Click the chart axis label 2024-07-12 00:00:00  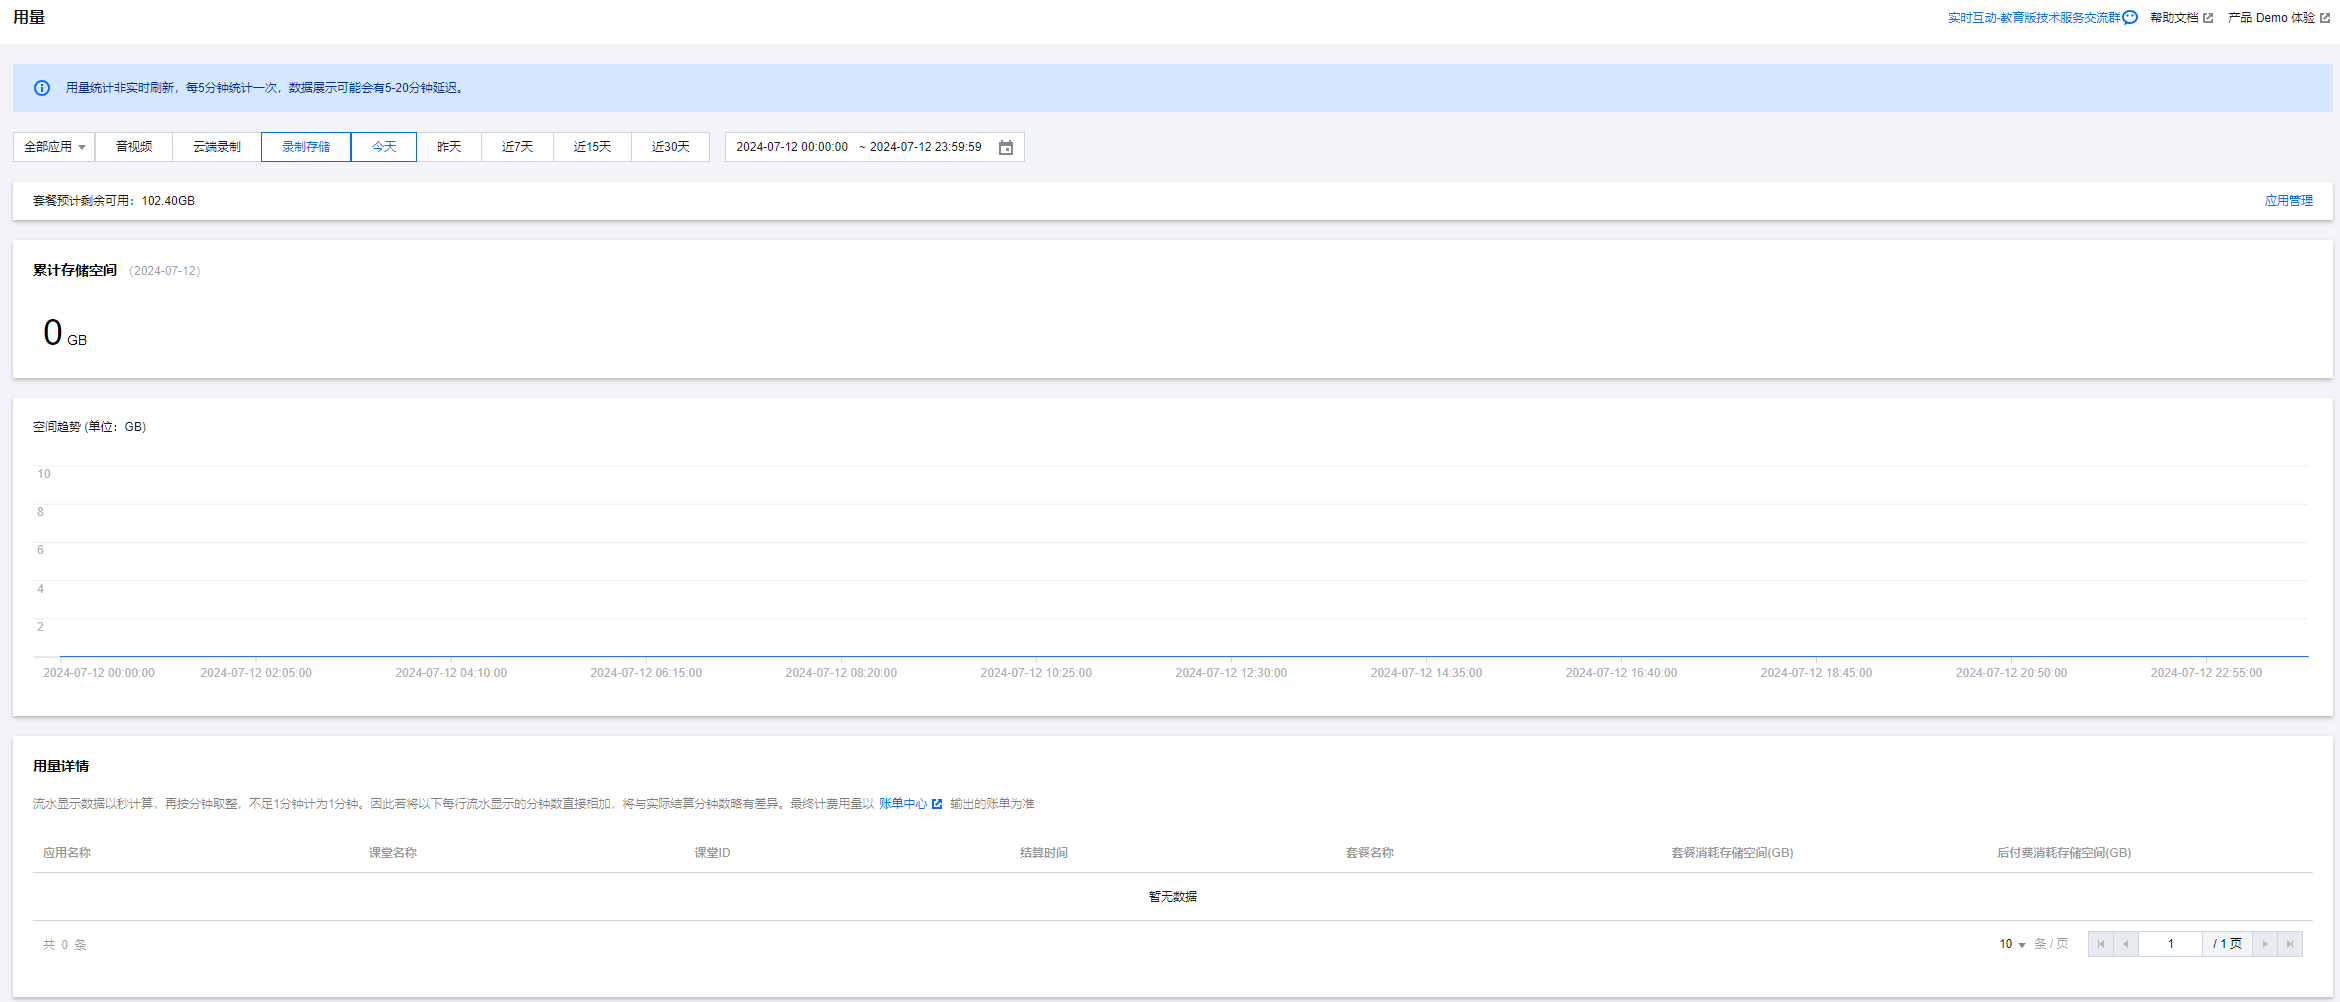tap(99, 673)
